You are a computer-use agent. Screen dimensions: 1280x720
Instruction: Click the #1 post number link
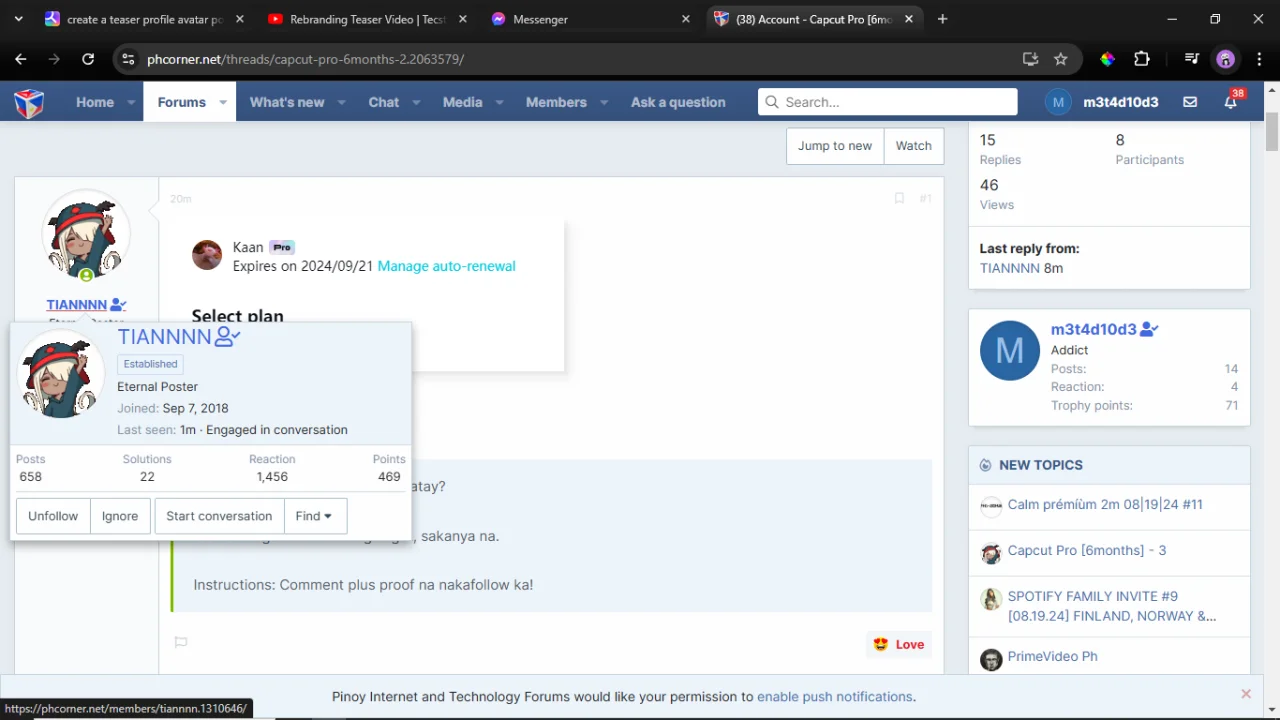pos(925,198)
